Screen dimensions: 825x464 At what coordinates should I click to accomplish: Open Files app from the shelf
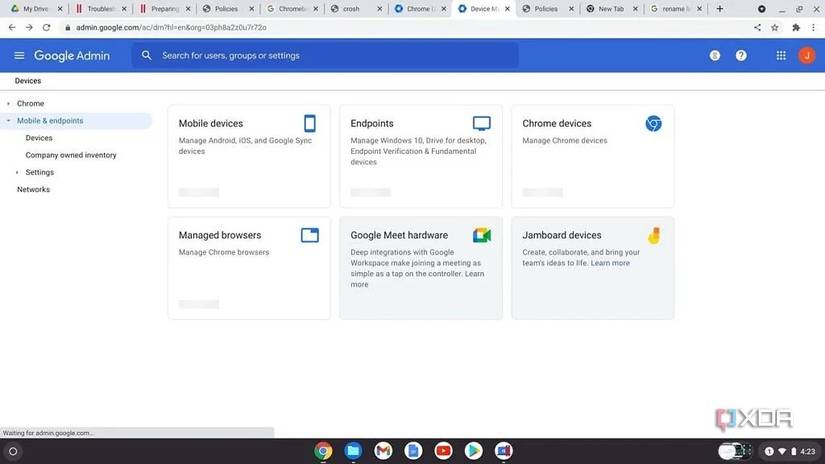[x=353, y=451]
